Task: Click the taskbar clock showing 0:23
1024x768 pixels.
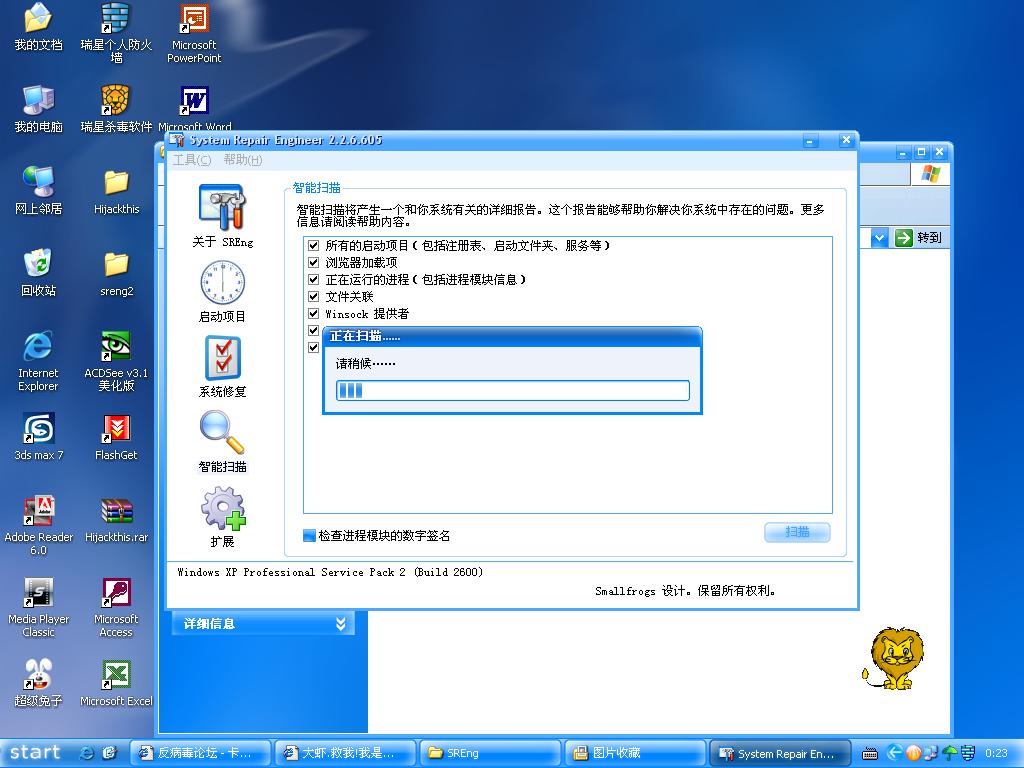Action: click(997, 753)
